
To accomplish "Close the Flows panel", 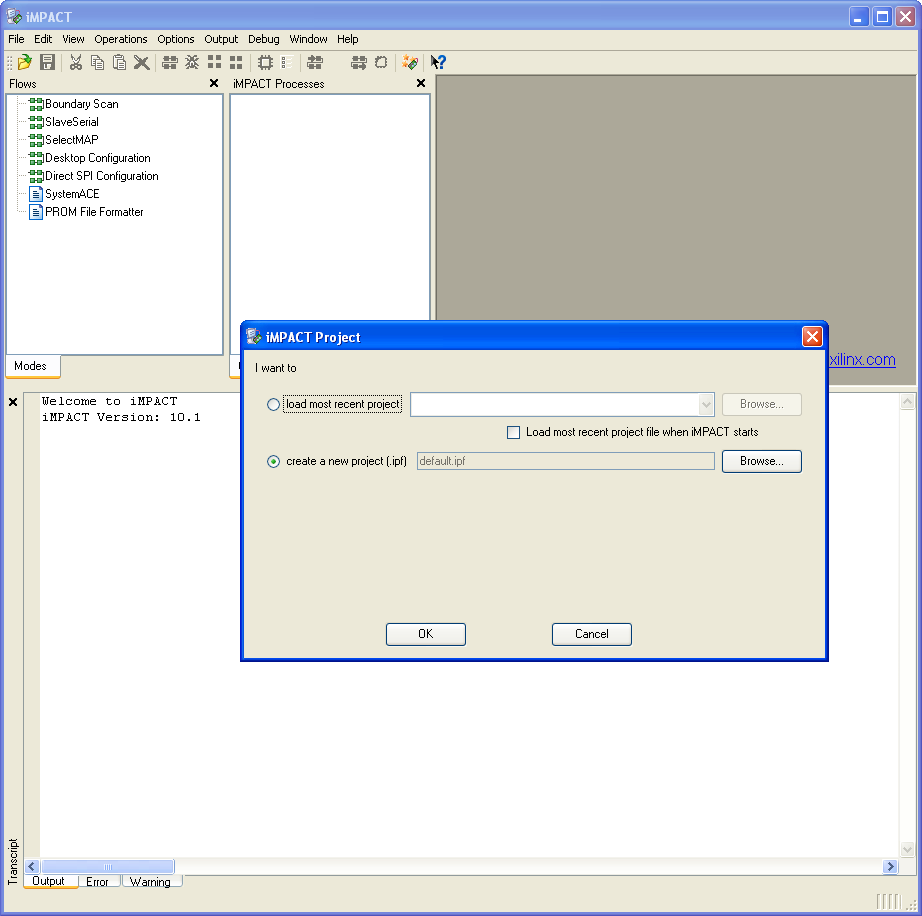I will (x=214, y=83).
